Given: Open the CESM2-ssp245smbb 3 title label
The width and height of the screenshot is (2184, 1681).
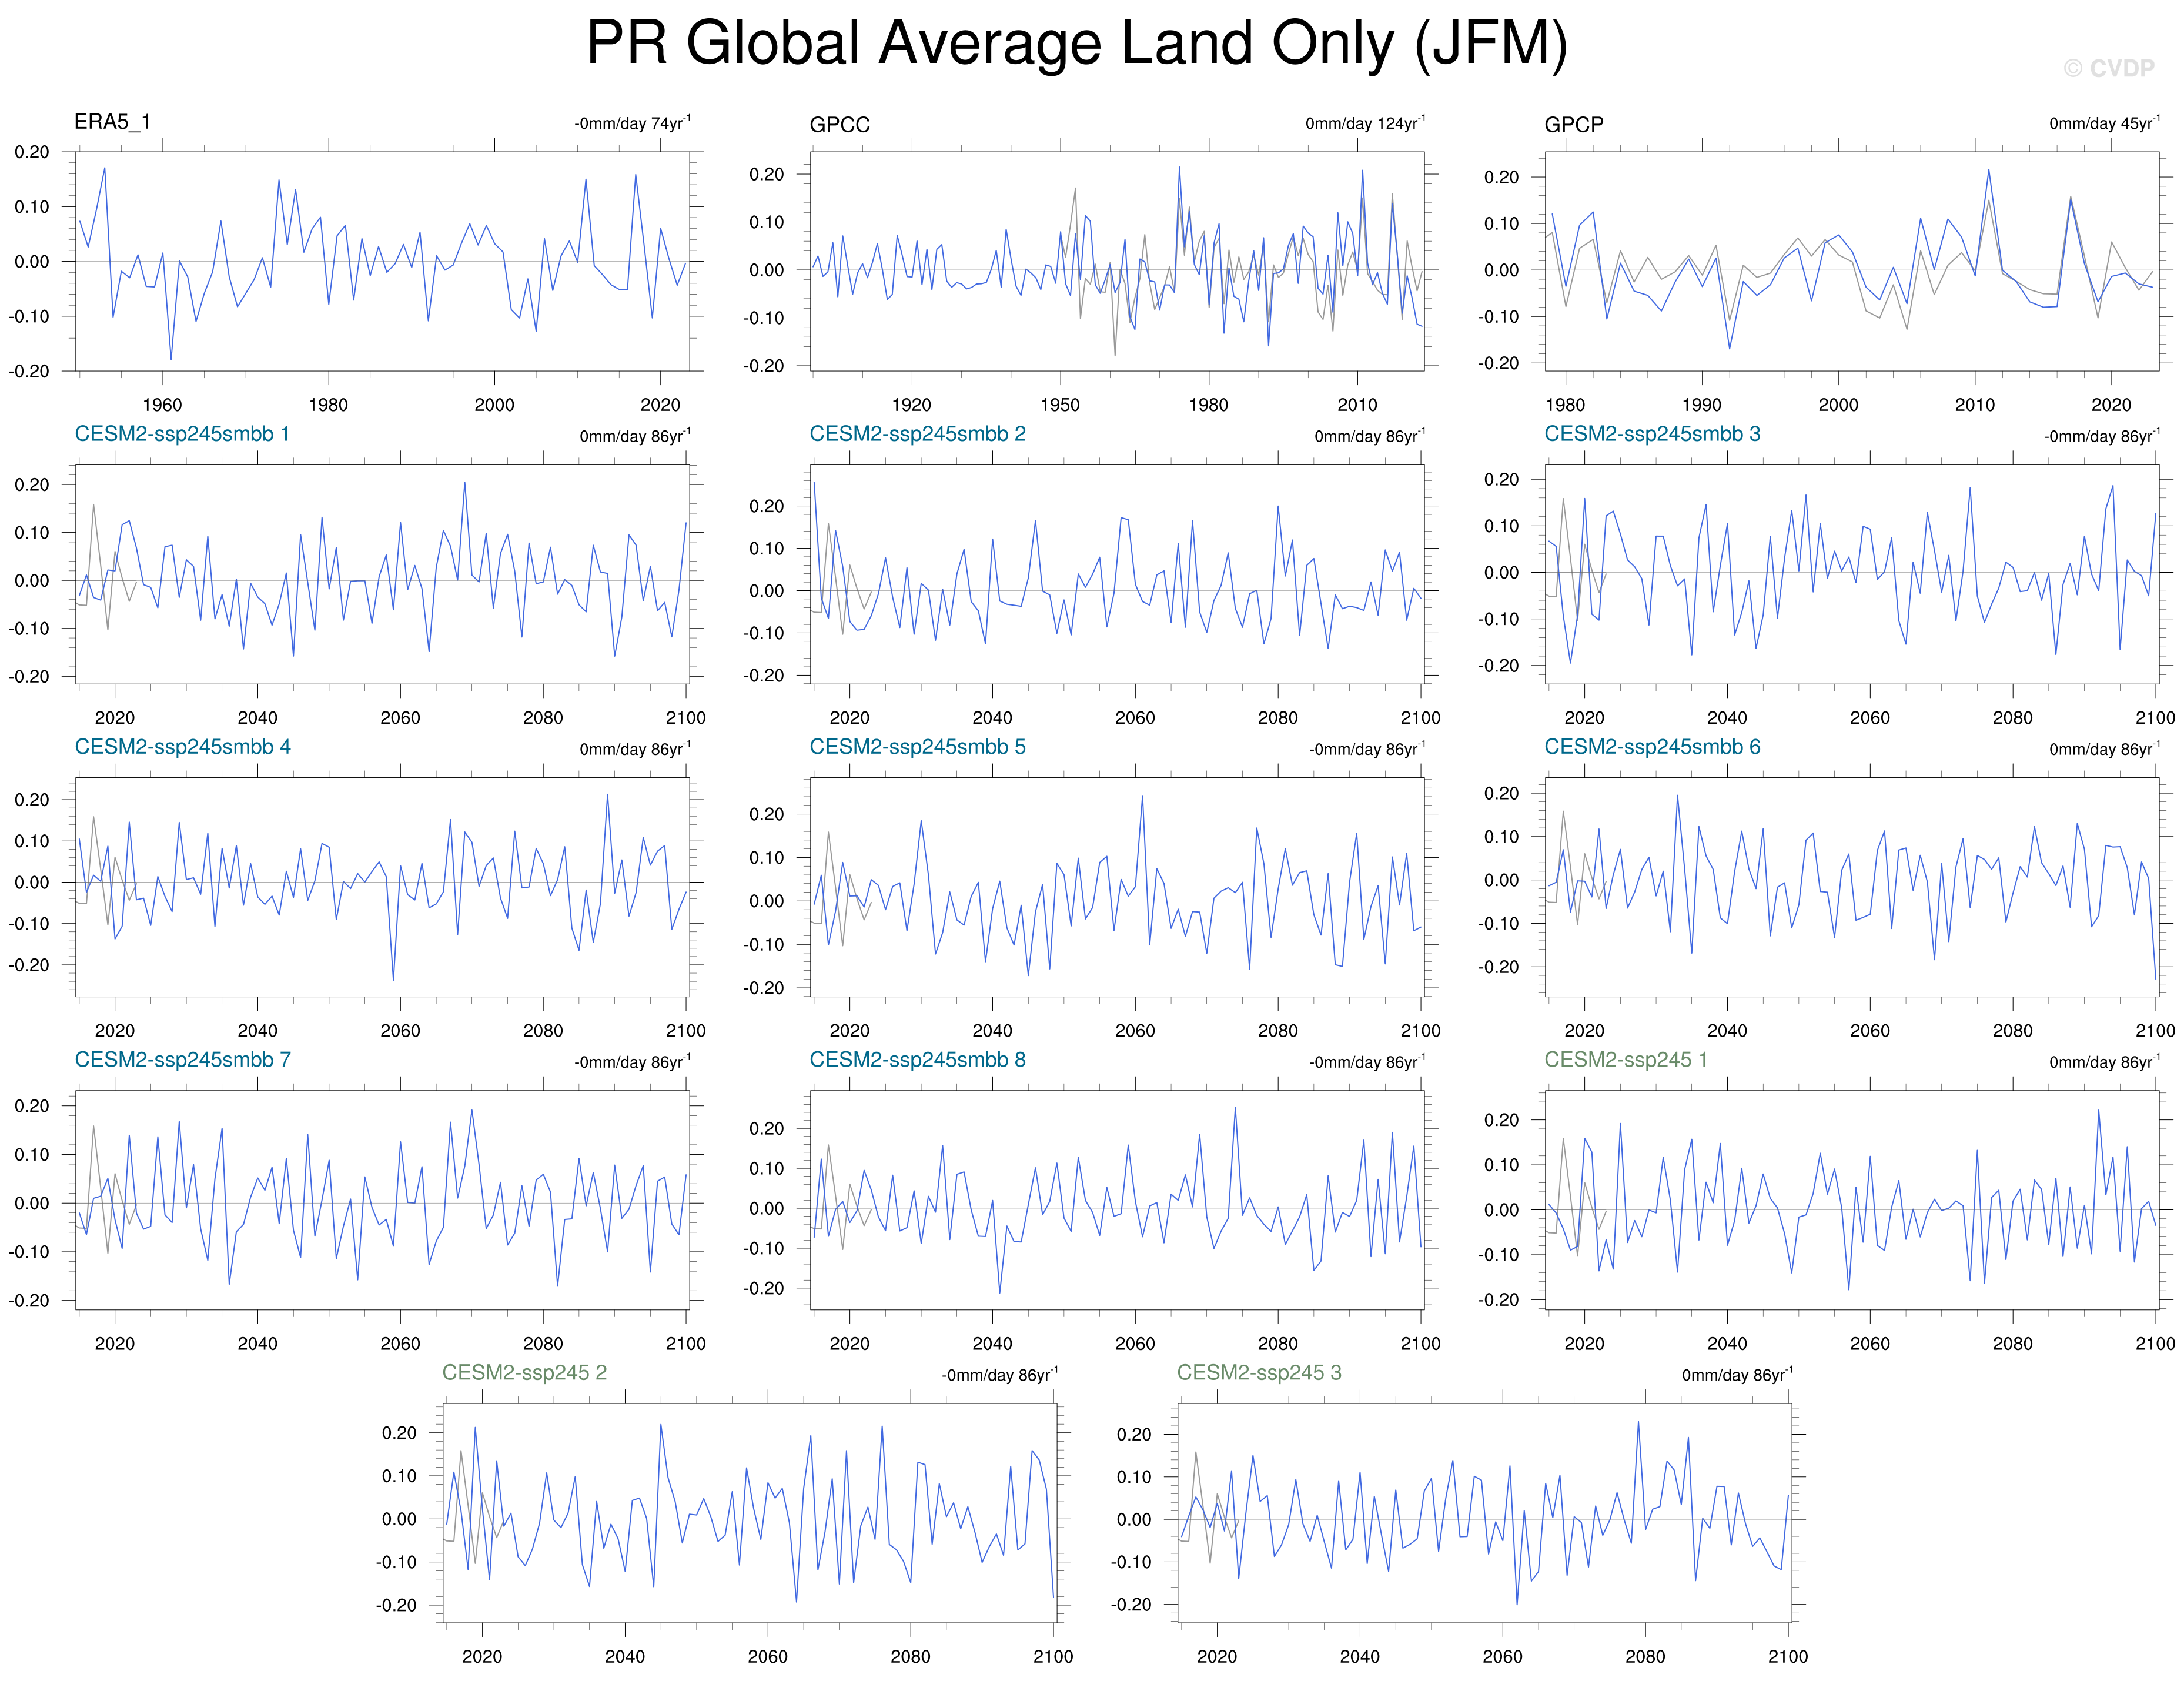Looking at the screenshot, I should coord(1652,434).
